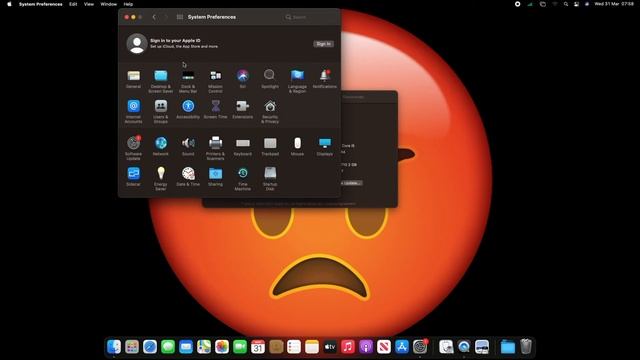Open the Apple menu
This screenshot has height=360, width=640.
coord(9,4)
